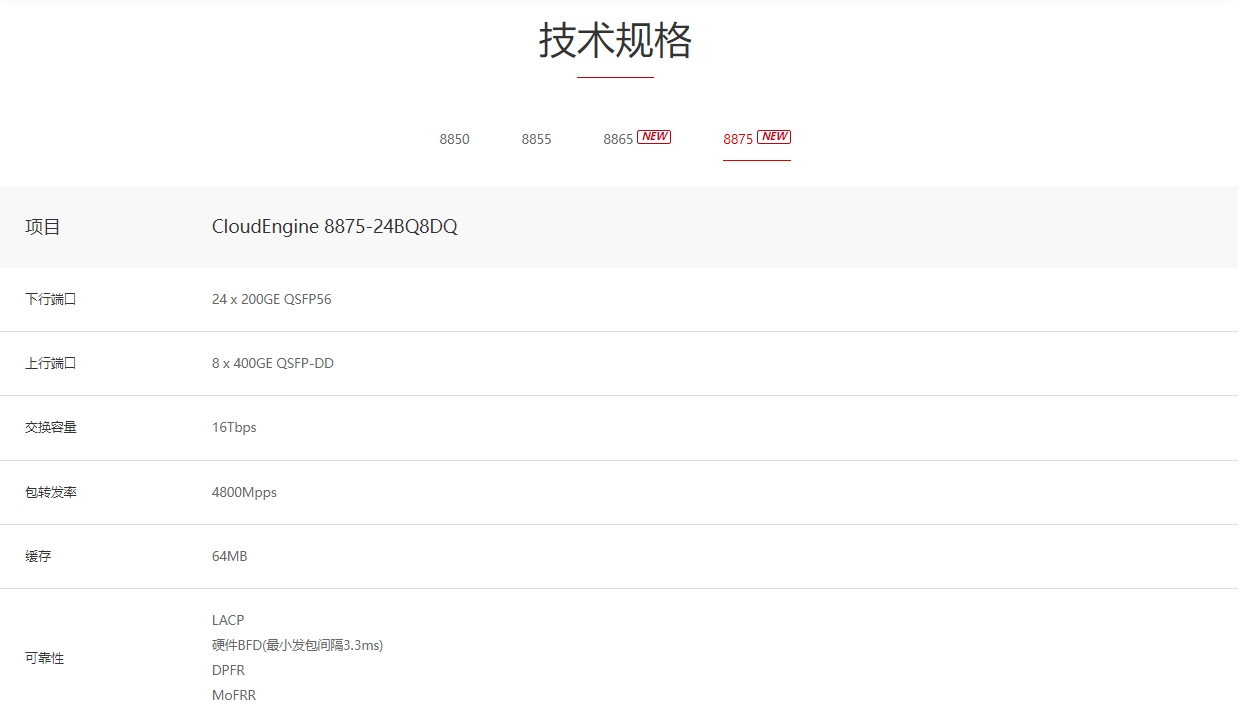The image size is (1247, 727).
Task: Select the 64MB buffer value
Action: click(230, 556)
